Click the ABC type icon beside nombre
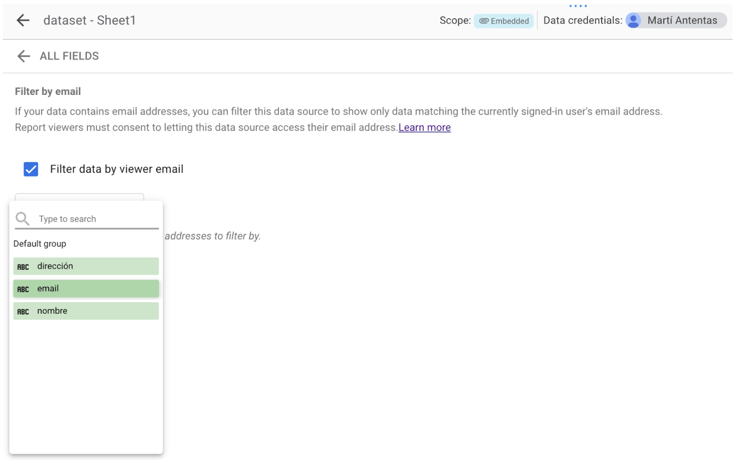Image resolution: width=734 pixels, height=460 pixels. (x=23, y=312)
